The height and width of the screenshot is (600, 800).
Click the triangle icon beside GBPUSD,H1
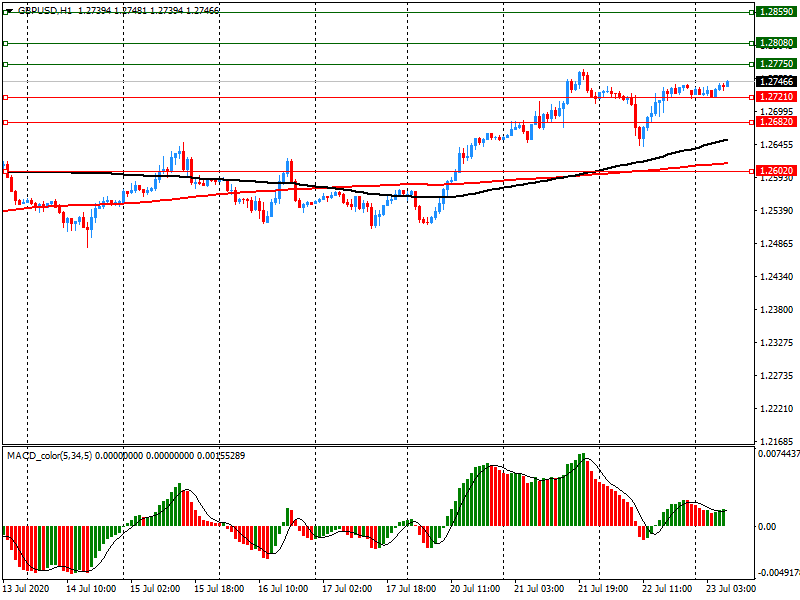click(x=8, y=10)
